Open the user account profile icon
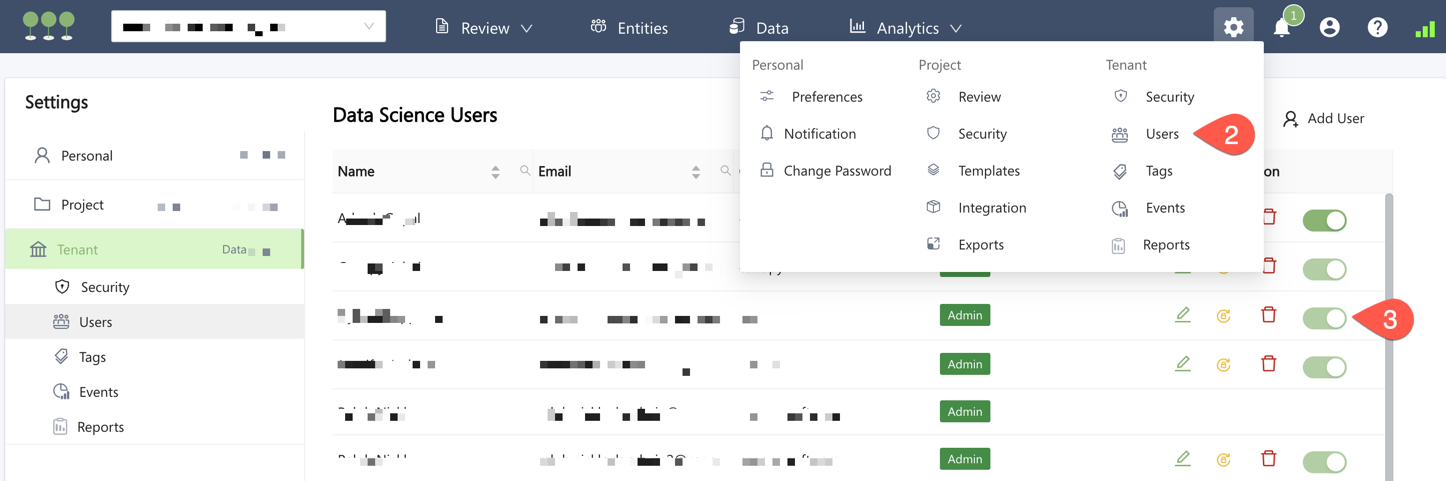1446x481 pixels. (x=1329, y=27)
